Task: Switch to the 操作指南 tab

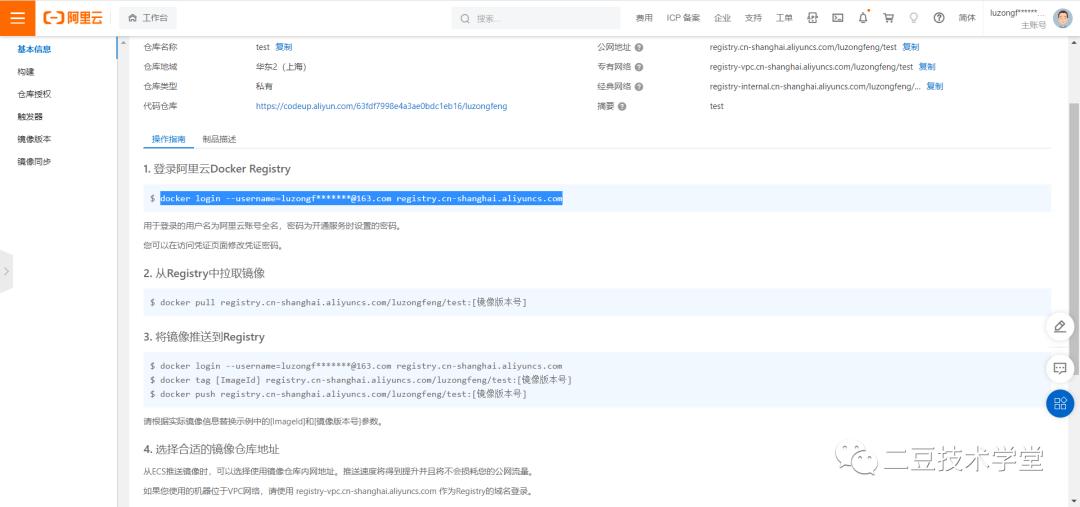Action: 169,139
